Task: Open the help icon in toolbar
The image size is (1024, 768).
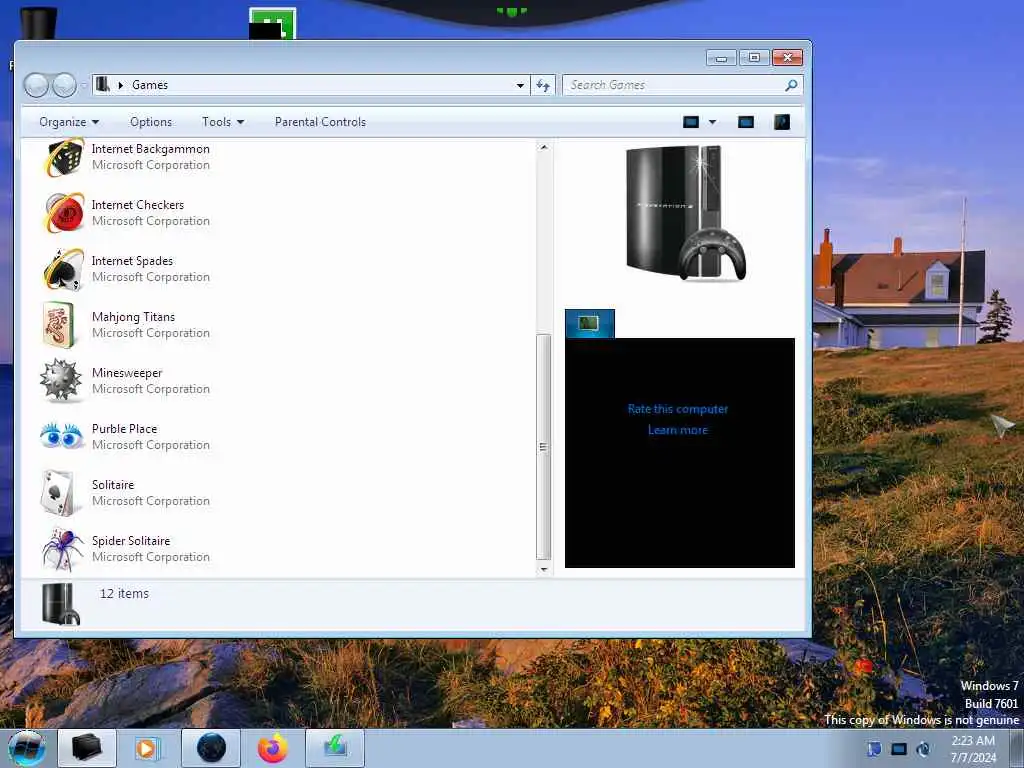Action: coord(782,122)
